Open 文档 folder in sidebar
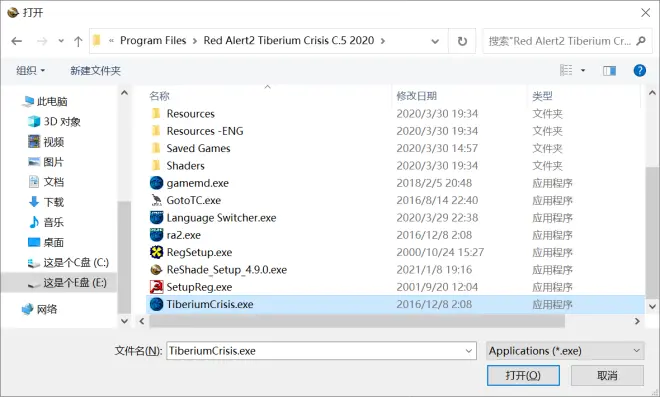 click(x=46, y=182)
